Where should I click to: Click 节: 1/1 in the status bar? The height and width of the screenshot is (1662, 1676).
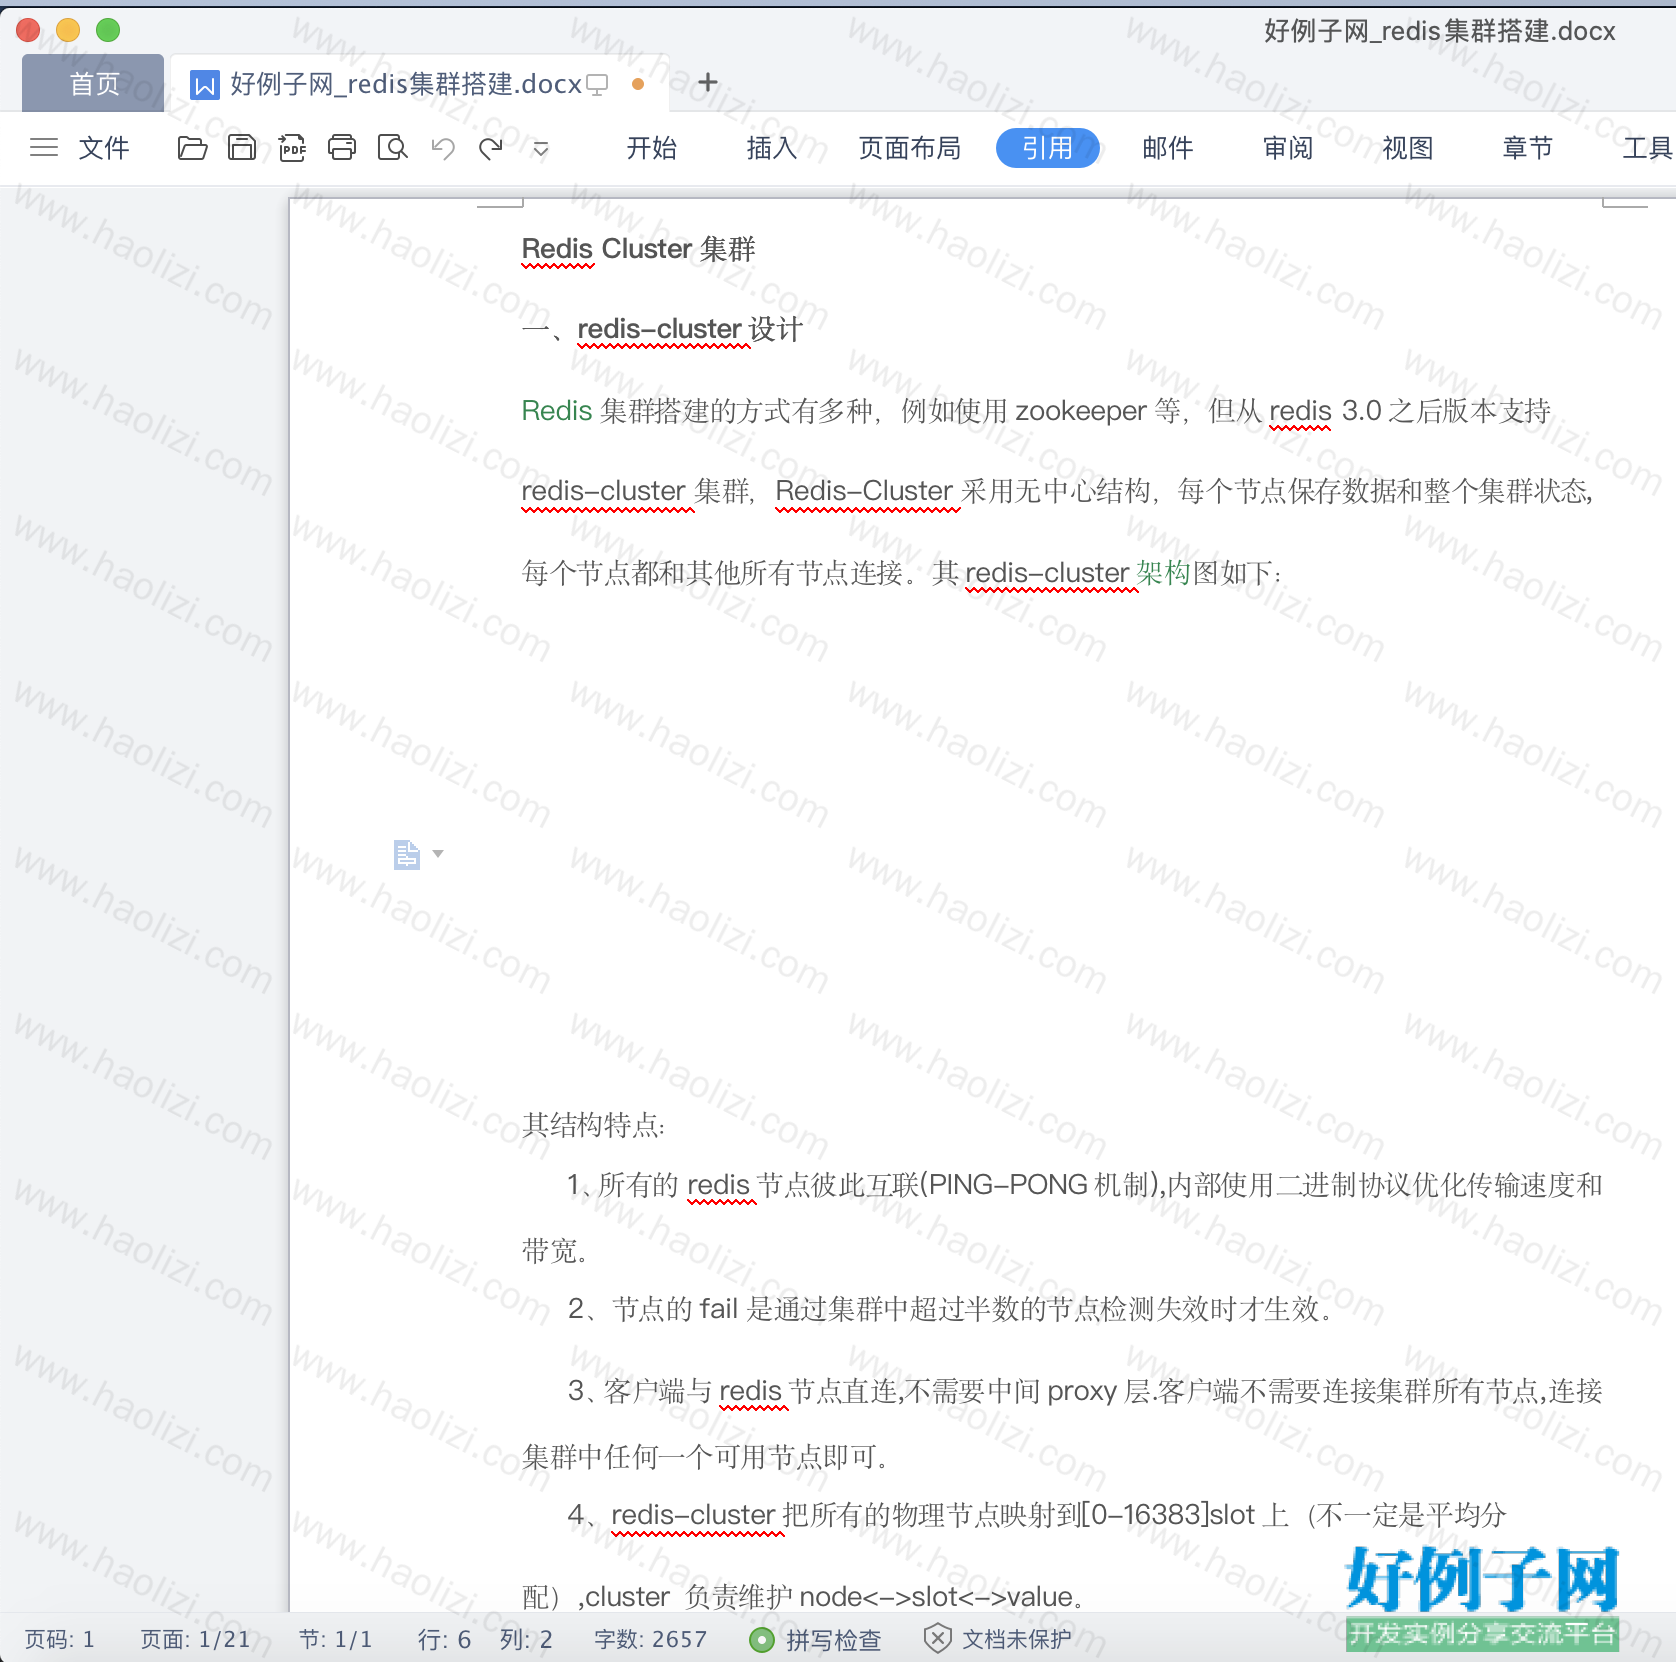(x=335, y=1639)
